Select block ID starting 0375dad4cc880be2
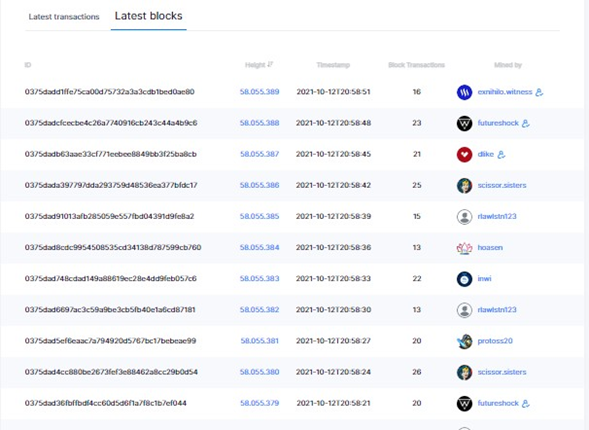This screenshot has width=589, height=430. click(x=111, y=372)
